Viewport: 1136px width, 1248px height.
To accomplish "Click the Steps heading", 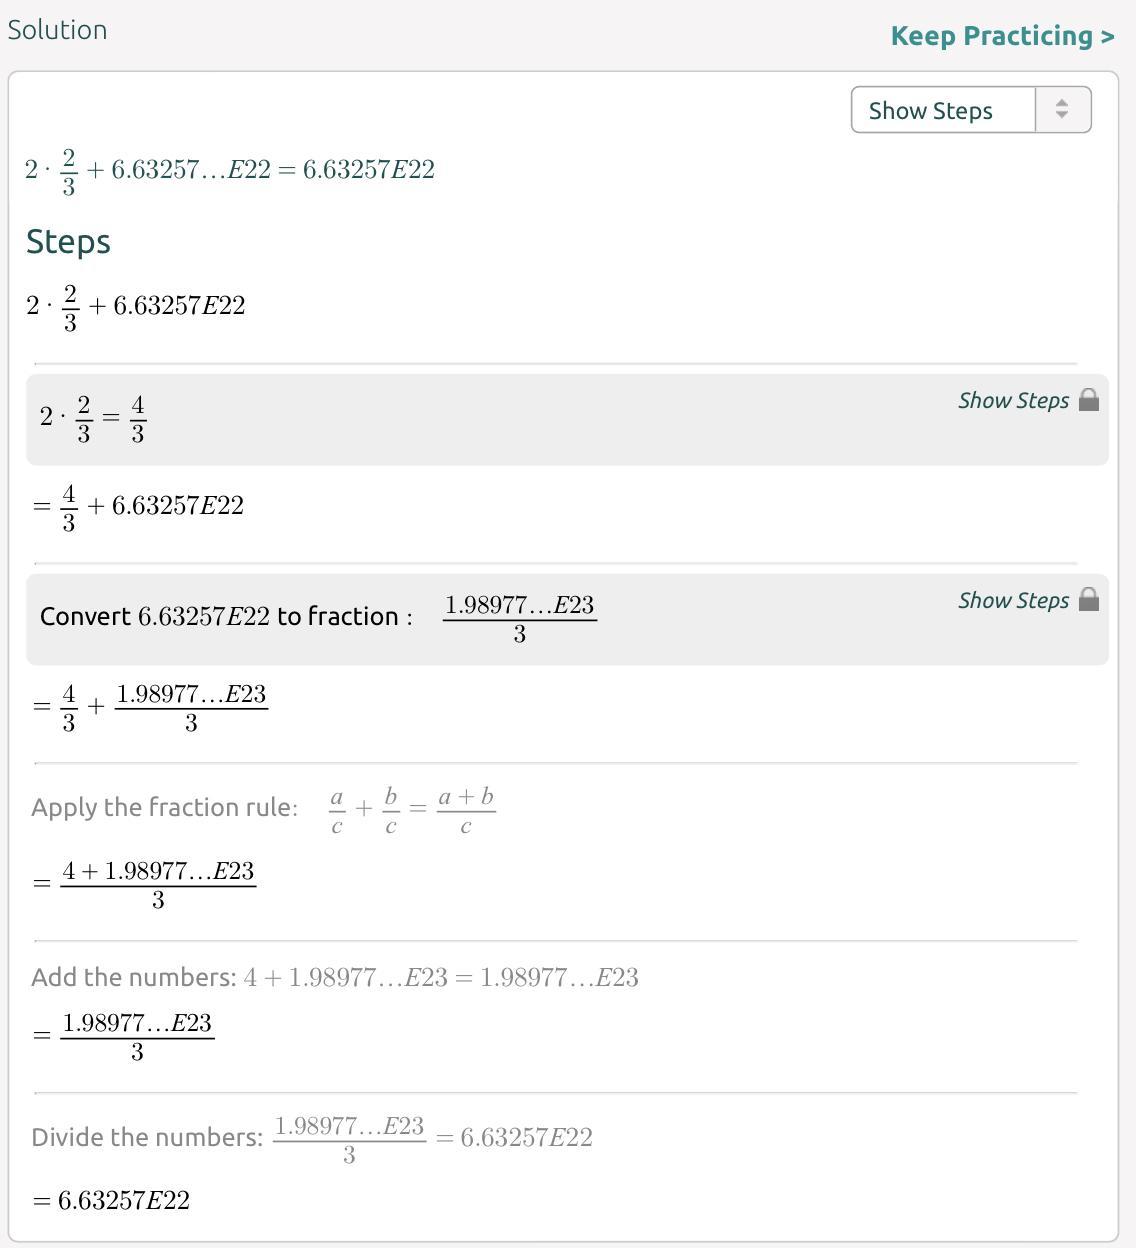I will click(x=68, y=242).
